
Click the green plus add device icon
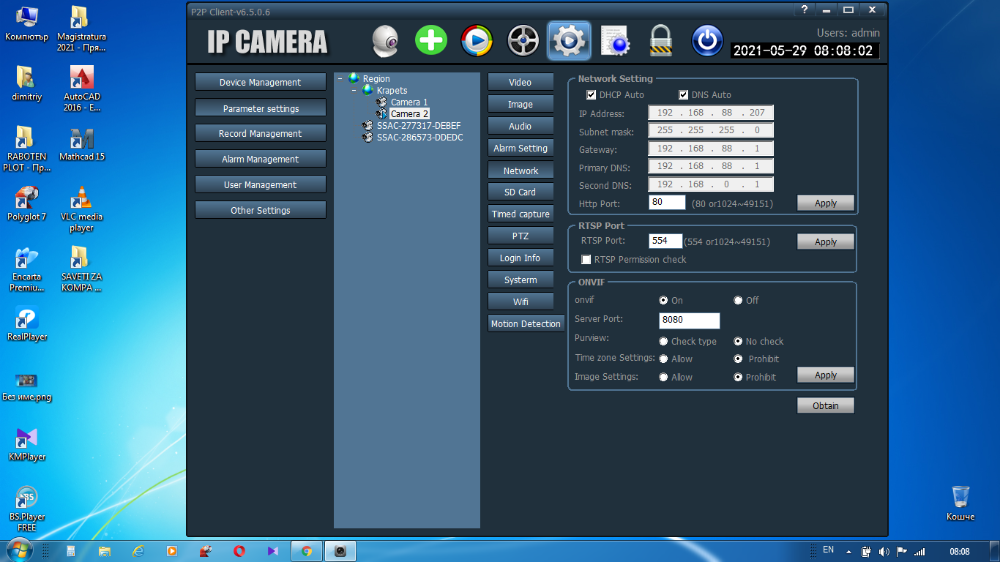(x=431, y=41)
